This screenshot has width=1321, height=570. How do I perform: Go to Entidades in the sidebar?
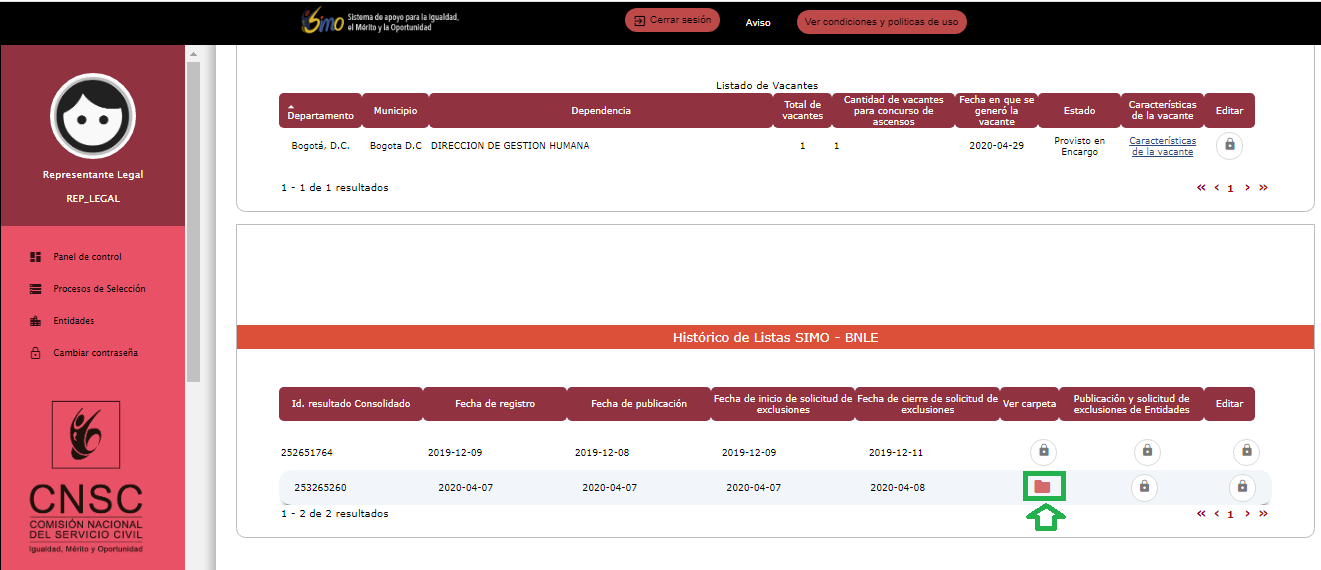pos(73,321)
